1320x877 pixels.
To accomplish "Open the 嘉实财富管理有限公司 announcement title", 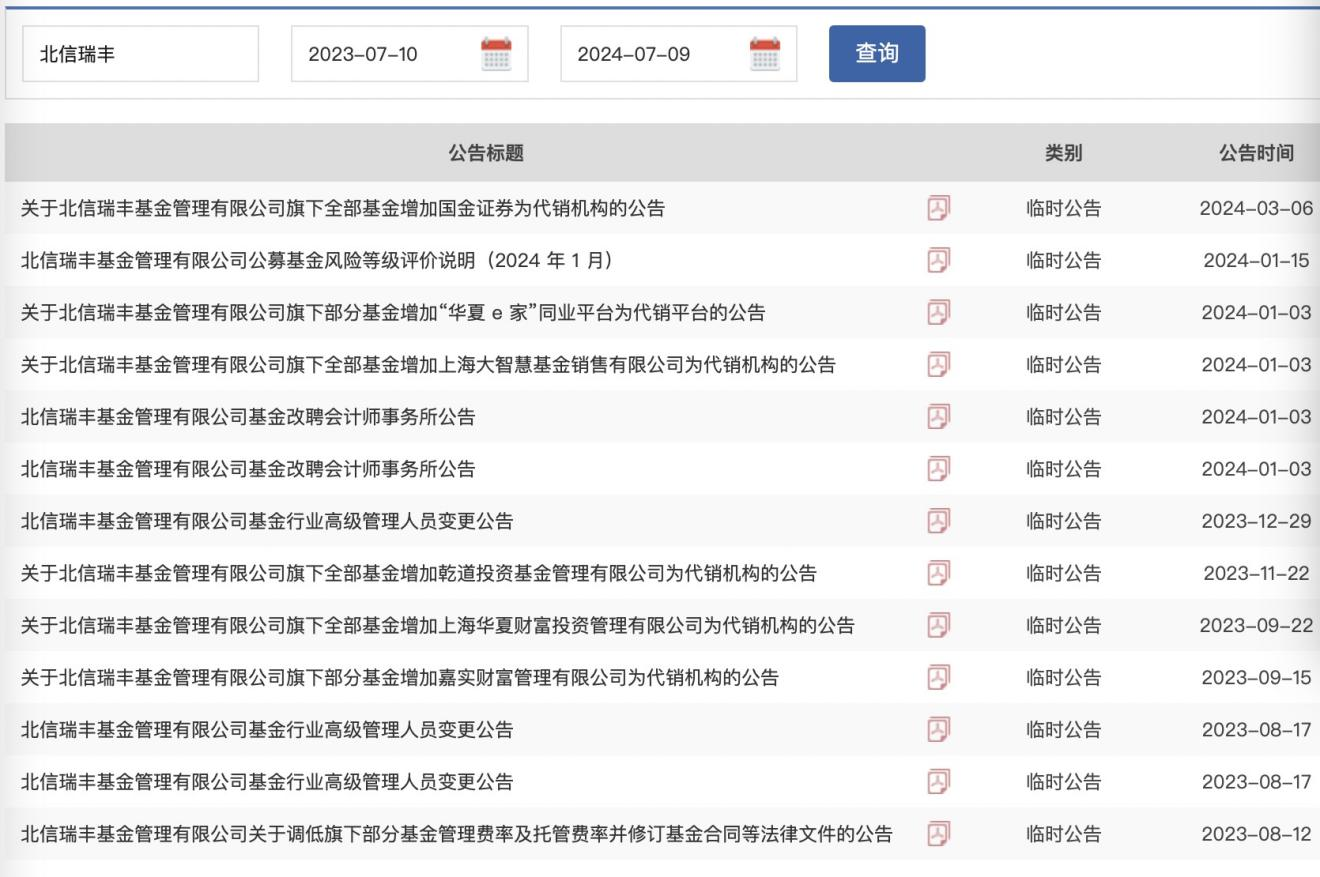I will [x=400, y=677].
